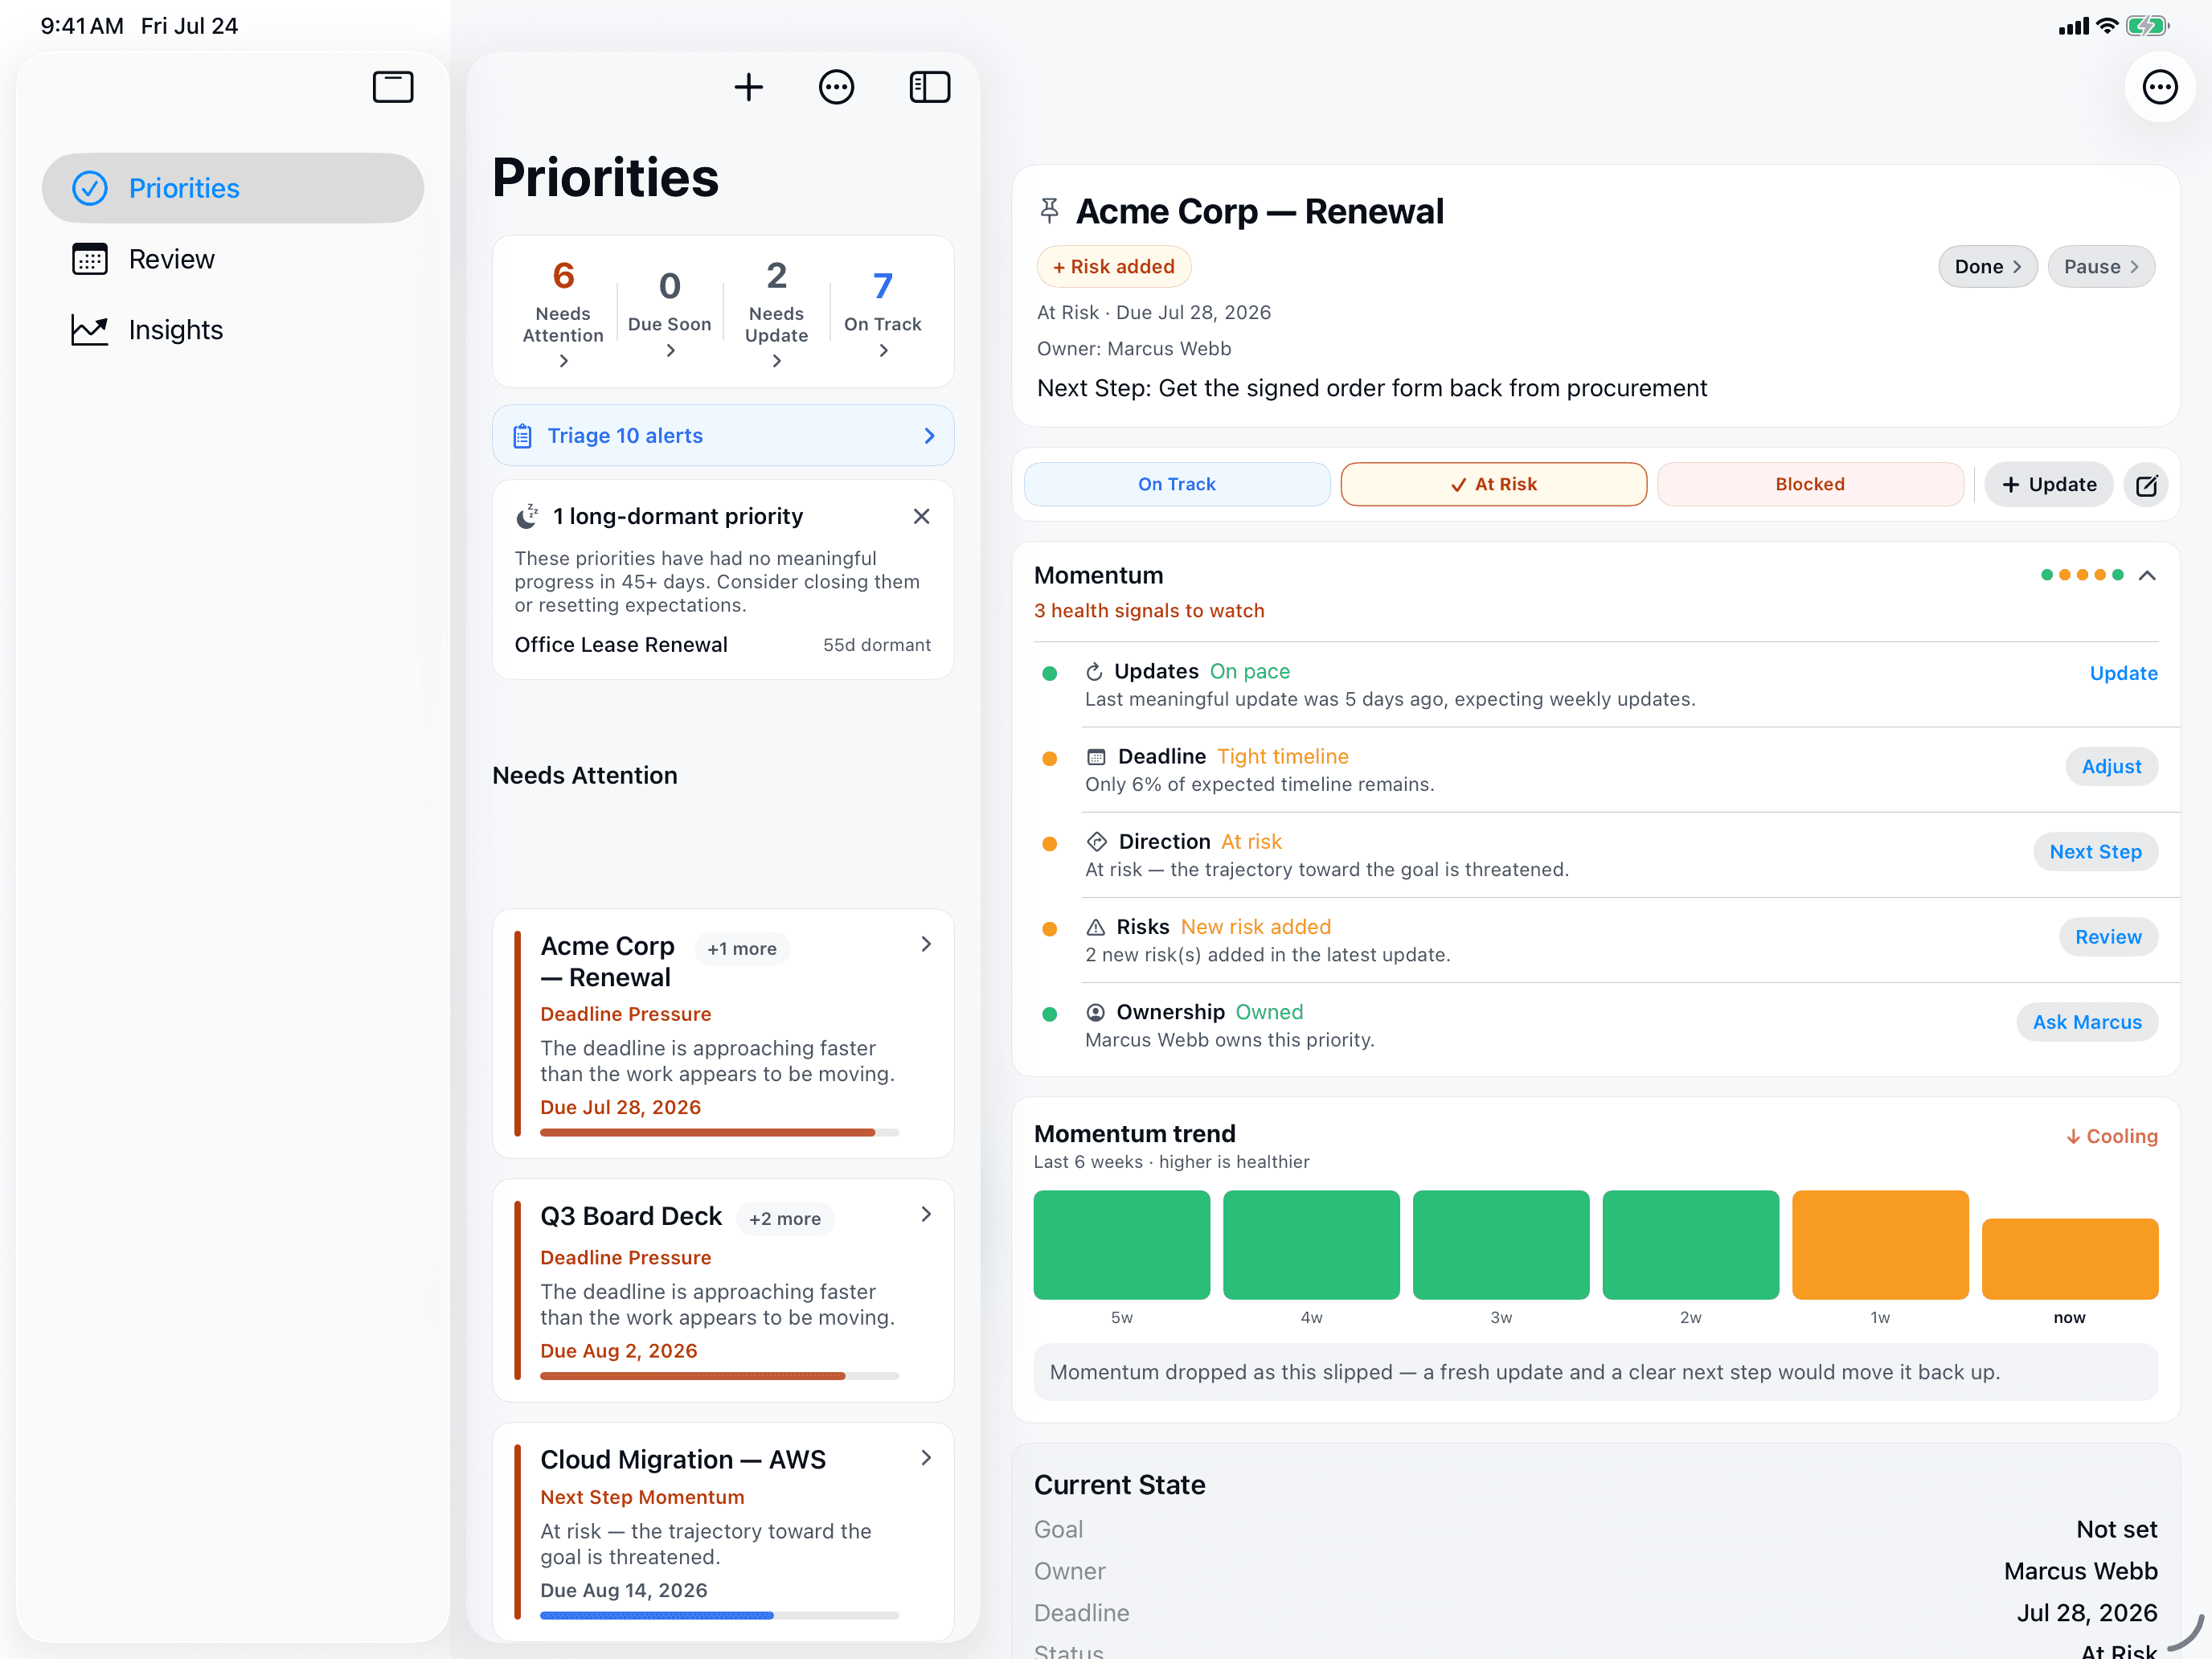
Task: Click Adjust for the Deadline signal
Action: pos(2111,767)
